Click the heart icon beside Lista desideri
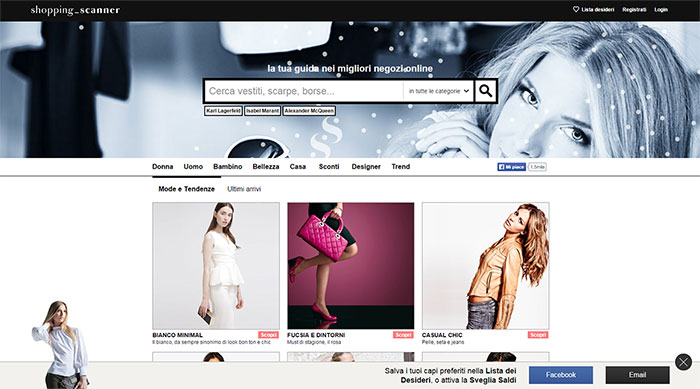This screenshot has width=700, height=389. coord(576,9)
